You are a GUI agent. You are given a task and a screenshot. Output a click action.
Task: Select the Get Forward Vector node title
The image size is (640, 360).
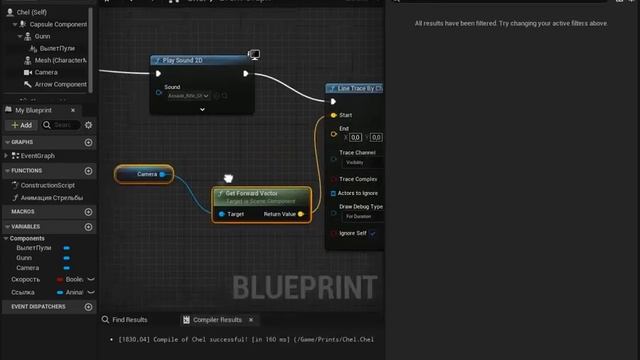251,193
